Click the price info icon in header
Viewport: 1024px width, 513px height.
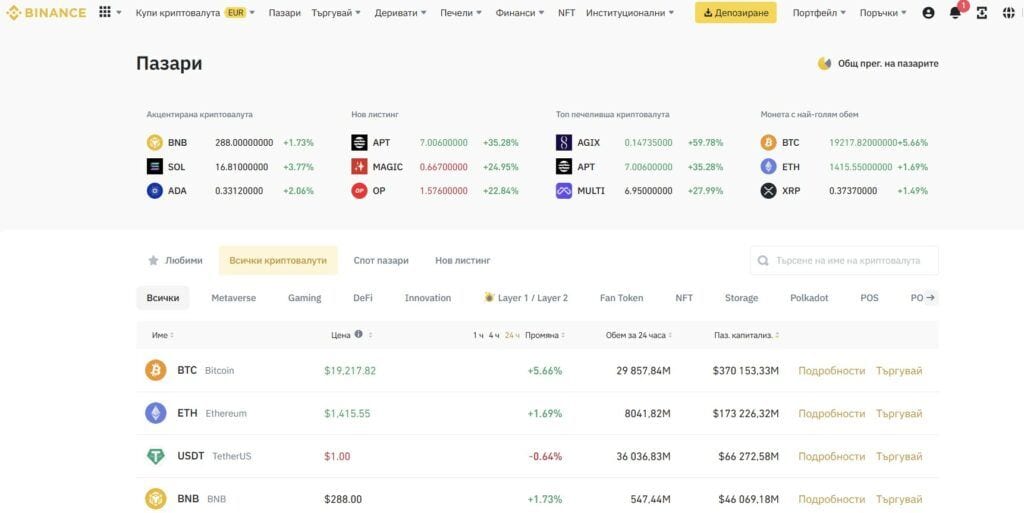(x=358, y=334)
